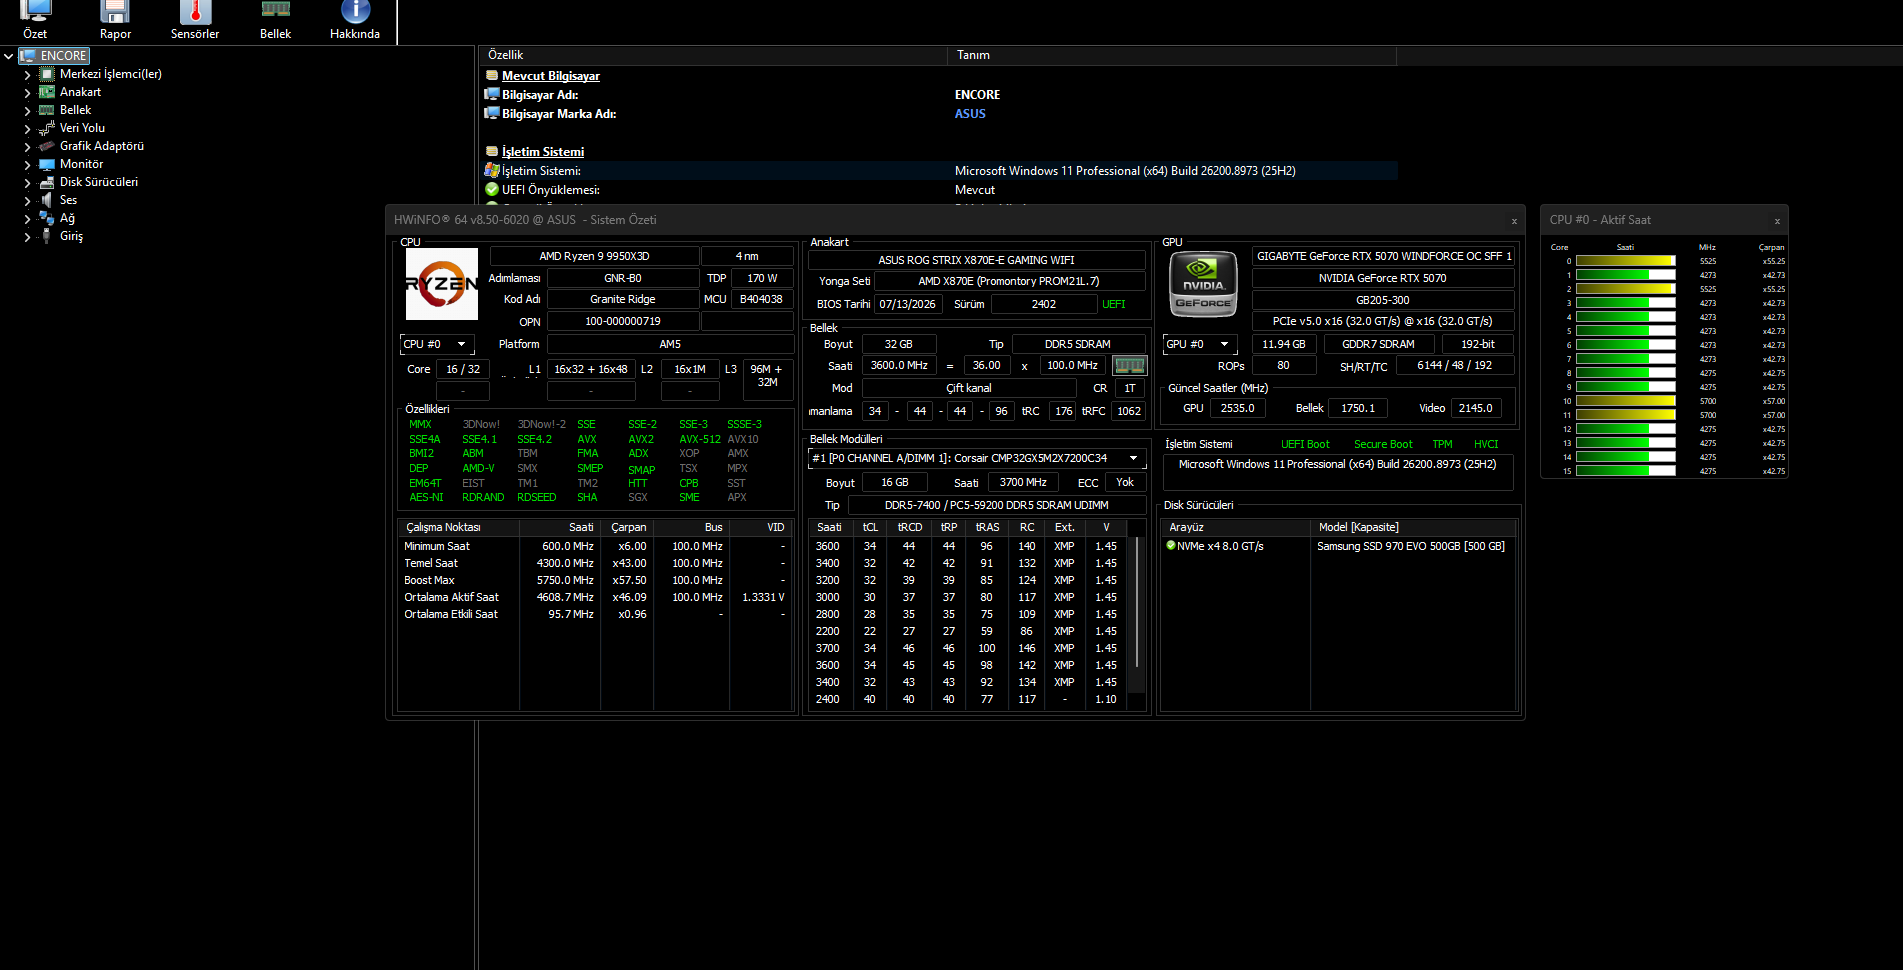Click the GIGABYTE GeForce RTX 5070 name field
The height and width of the screenshot is (970, 1903).
(1383, 257)
